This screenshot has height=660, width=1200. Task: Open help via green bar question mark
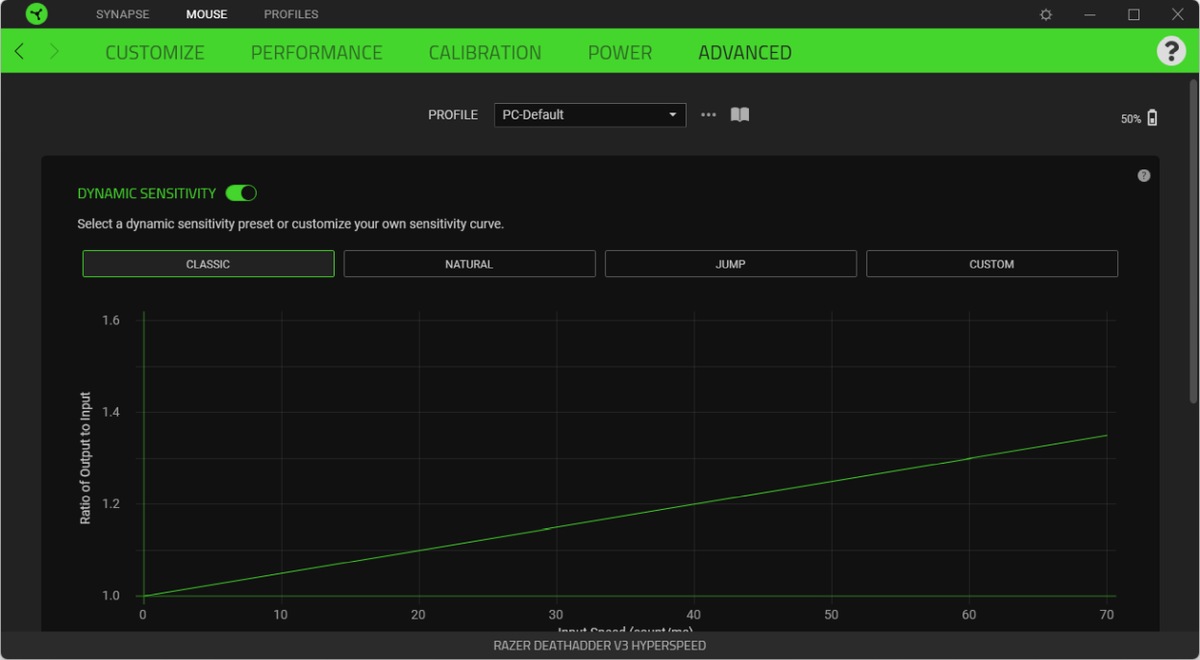click(x=1171, y=51)
